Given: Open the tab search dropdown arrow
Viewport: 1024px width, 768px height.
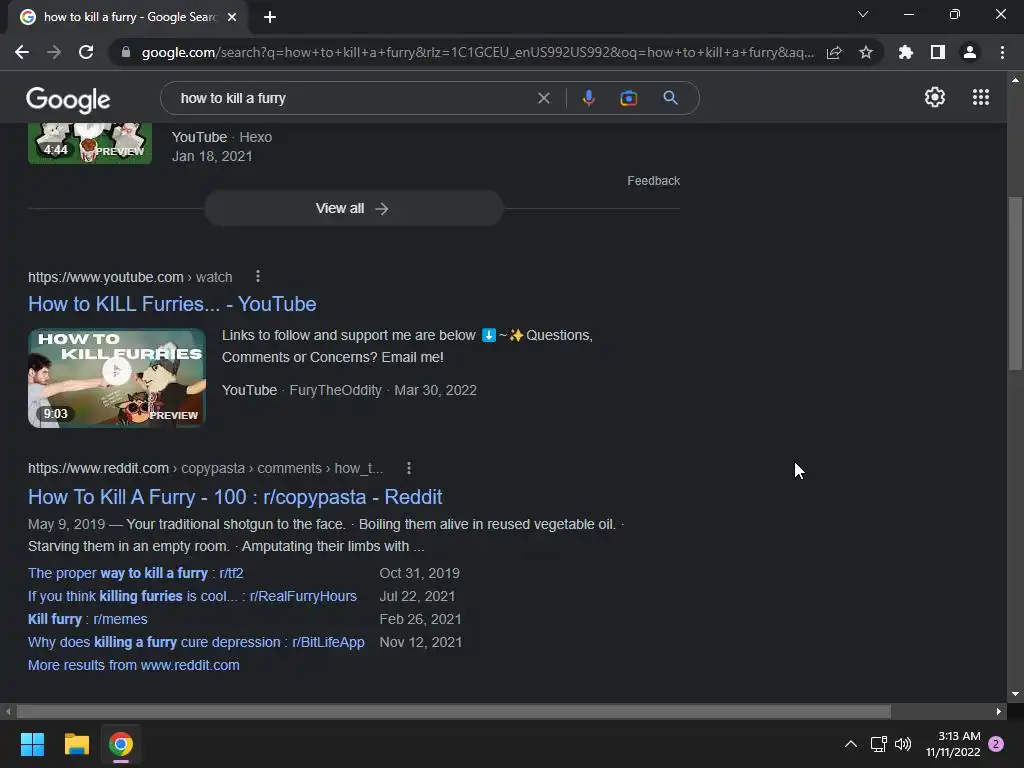Looking at the screenshot, I should (863, 14).
